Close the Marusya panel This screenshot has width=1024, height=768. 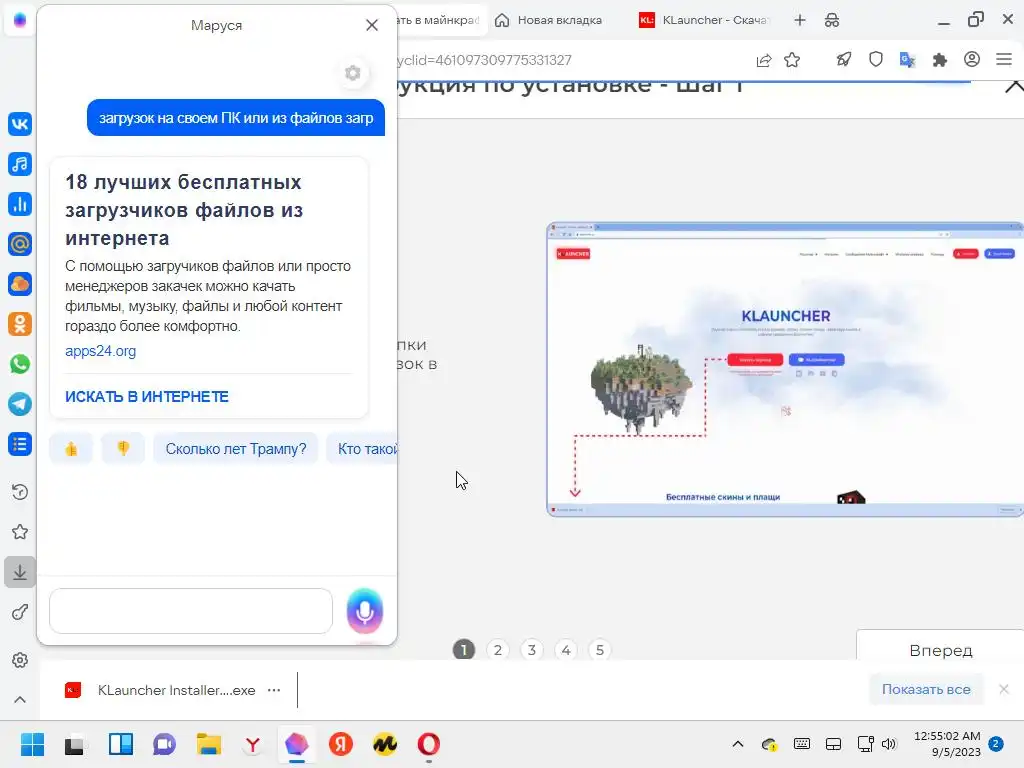tap(372, 25)
